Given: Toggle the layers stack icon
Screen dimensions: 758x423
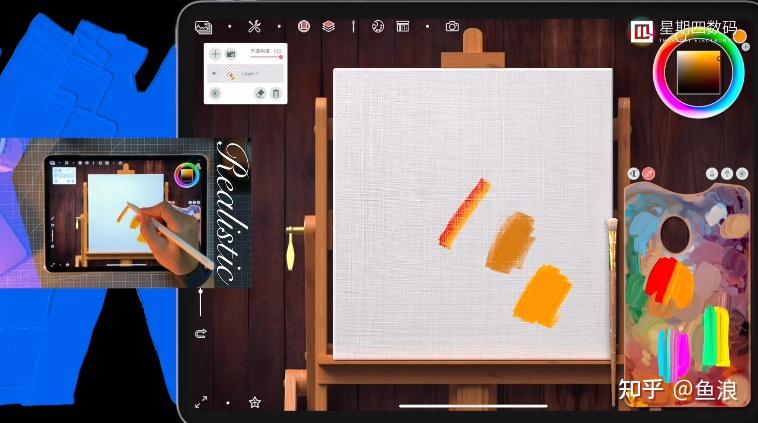Looking at the screenshot, I should pyautogui.click(x=329, y=26).
